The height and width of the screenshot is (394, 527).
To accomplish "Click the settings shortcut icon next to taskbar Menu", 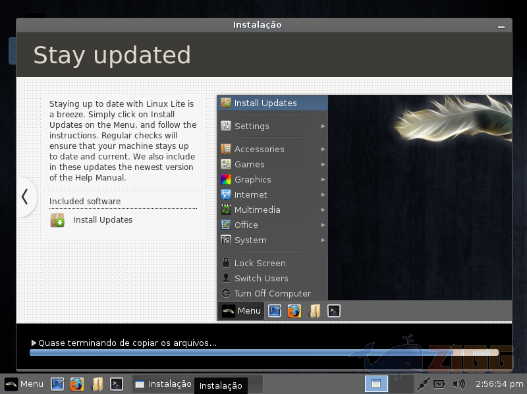I will 57,384.
